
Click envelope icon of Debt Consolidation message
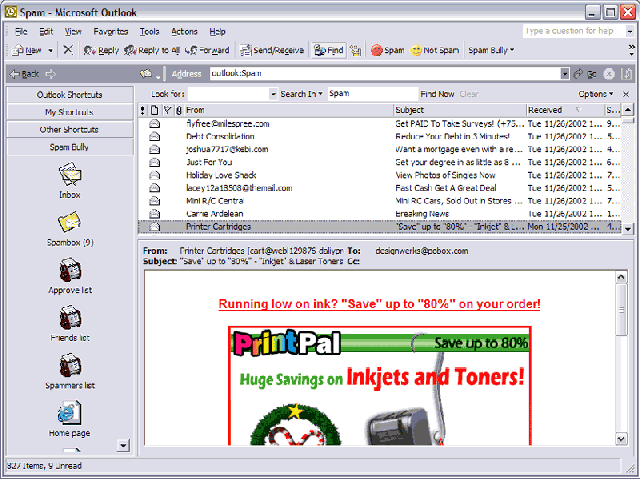155,137
